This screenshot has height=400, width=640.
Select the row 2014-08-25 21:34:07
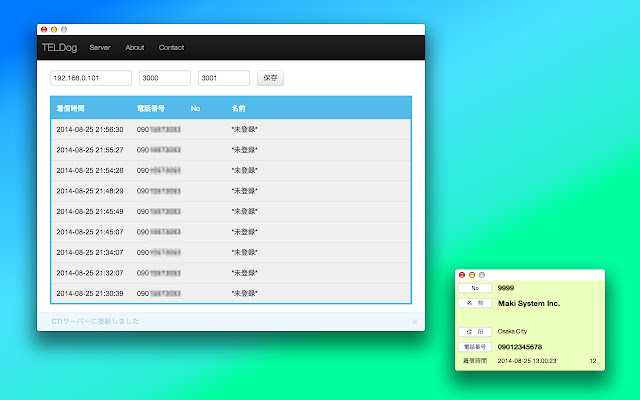(231, 252)
